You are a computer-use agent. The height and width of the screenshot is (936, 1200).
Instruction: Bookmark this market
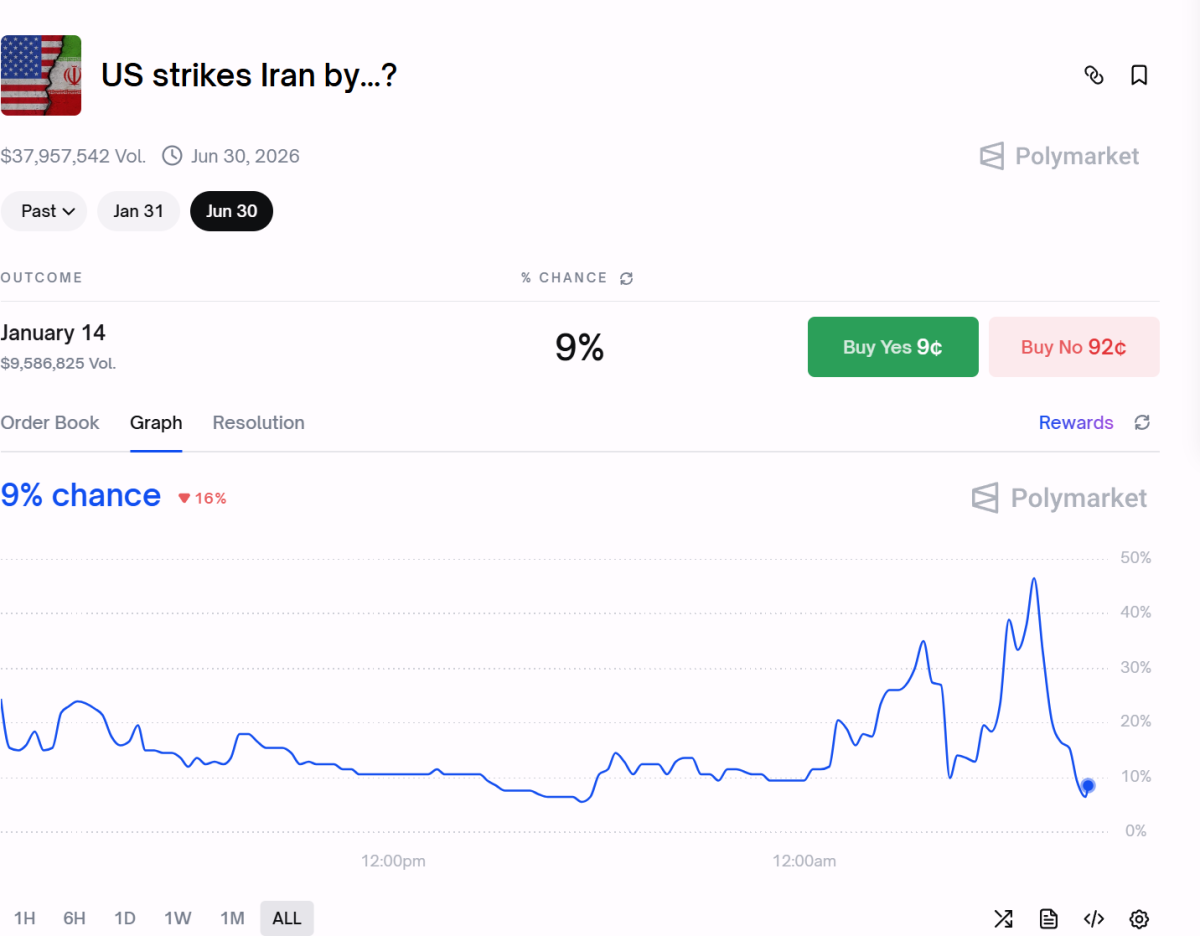1139,75
